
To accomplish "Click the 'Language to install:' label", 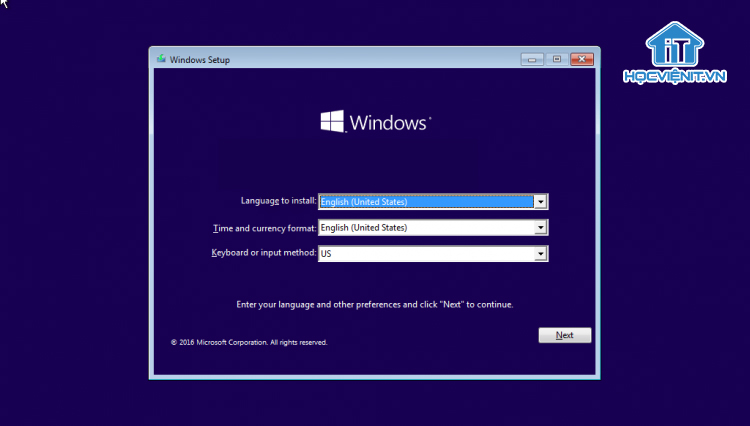I will click(x=278, y=201).
